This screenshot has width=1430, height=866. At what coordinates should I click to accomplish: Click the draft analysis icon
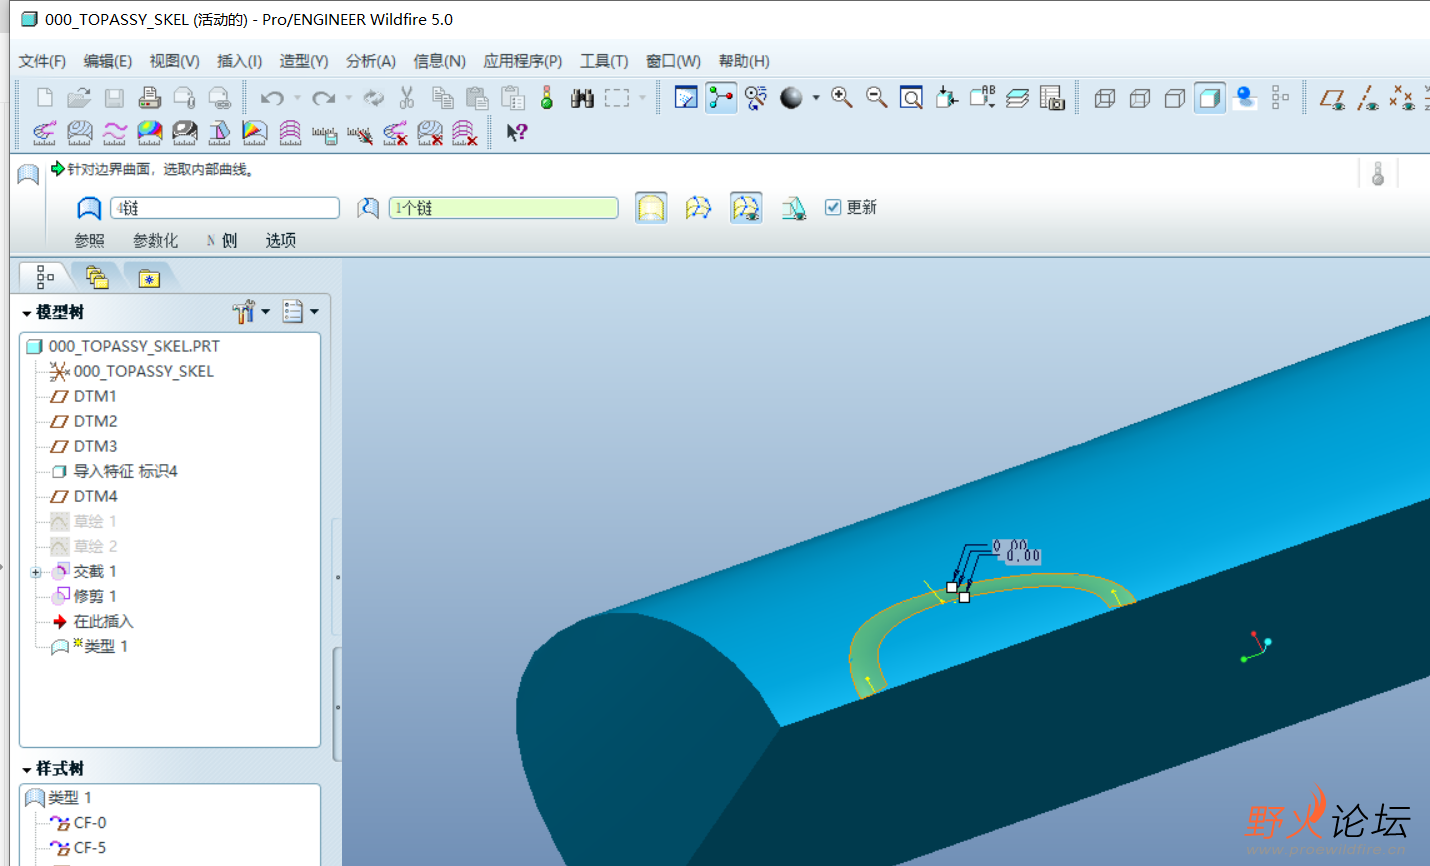[x=220, y=133]
